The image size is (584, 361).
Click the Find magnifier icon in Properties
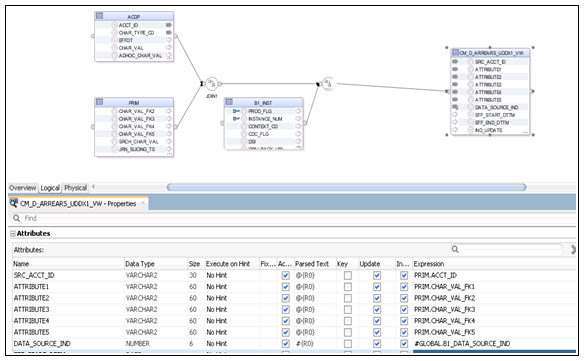[16, 218]
